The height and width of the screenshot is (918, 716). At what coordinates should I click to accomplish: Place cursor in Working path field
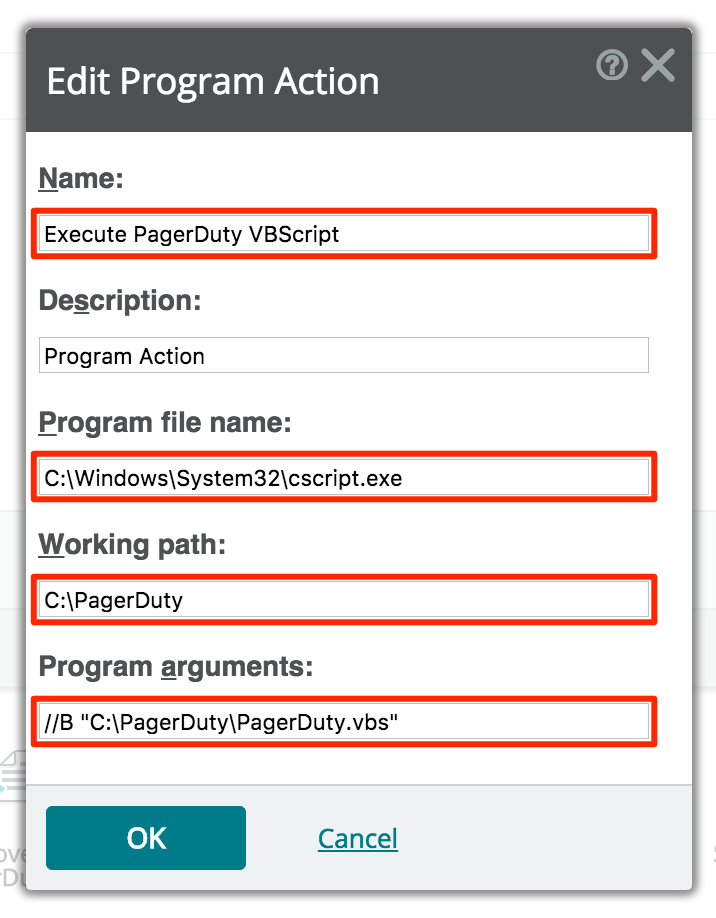(344, 600)
